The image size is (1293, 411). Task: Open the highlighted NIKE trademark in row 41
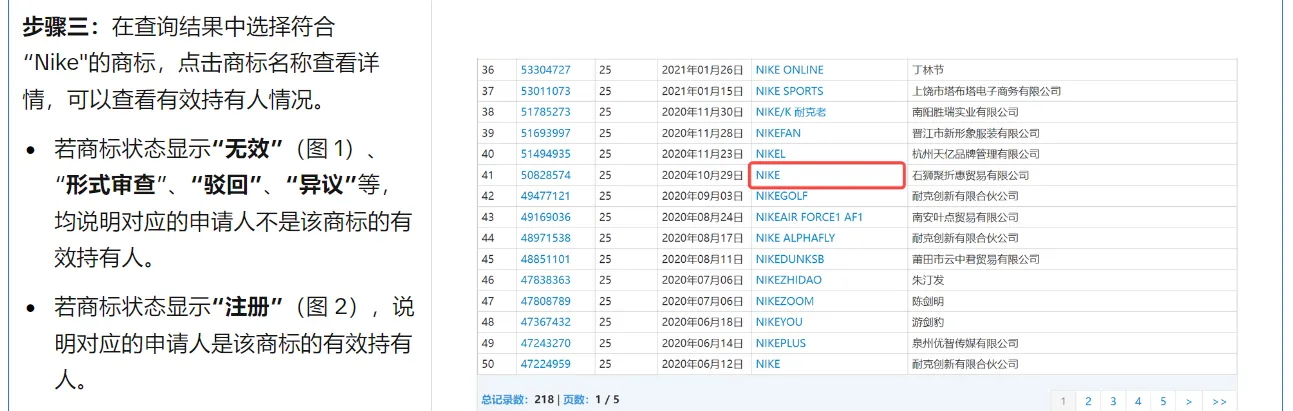click(x=768, y=175)
